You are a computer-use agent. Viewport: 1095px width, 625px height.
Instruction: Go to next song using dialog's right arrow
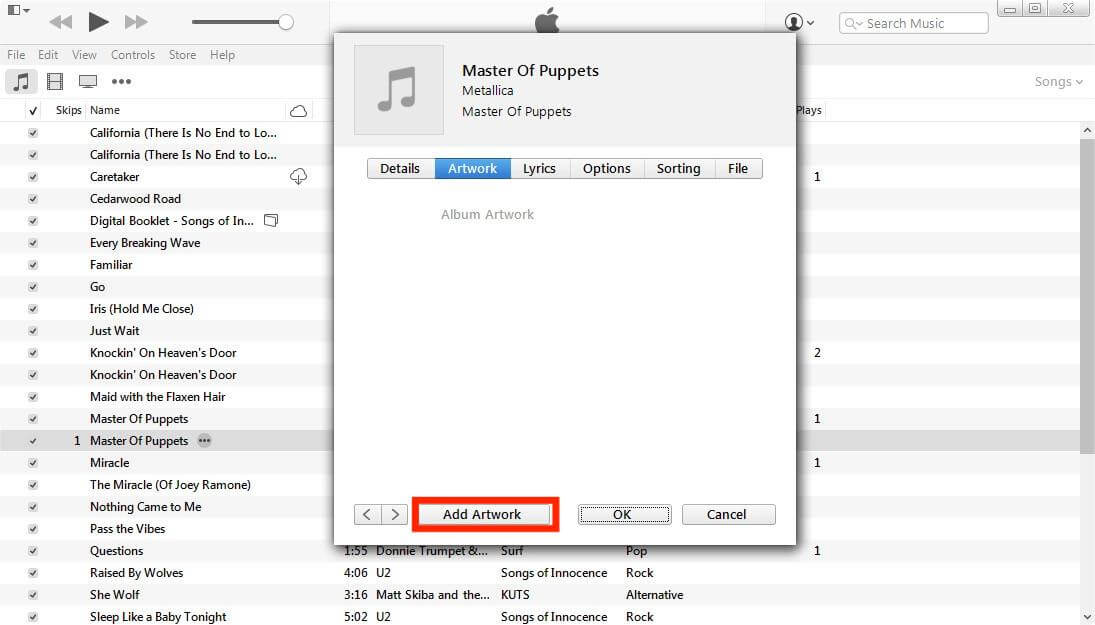tap(395, 515)
